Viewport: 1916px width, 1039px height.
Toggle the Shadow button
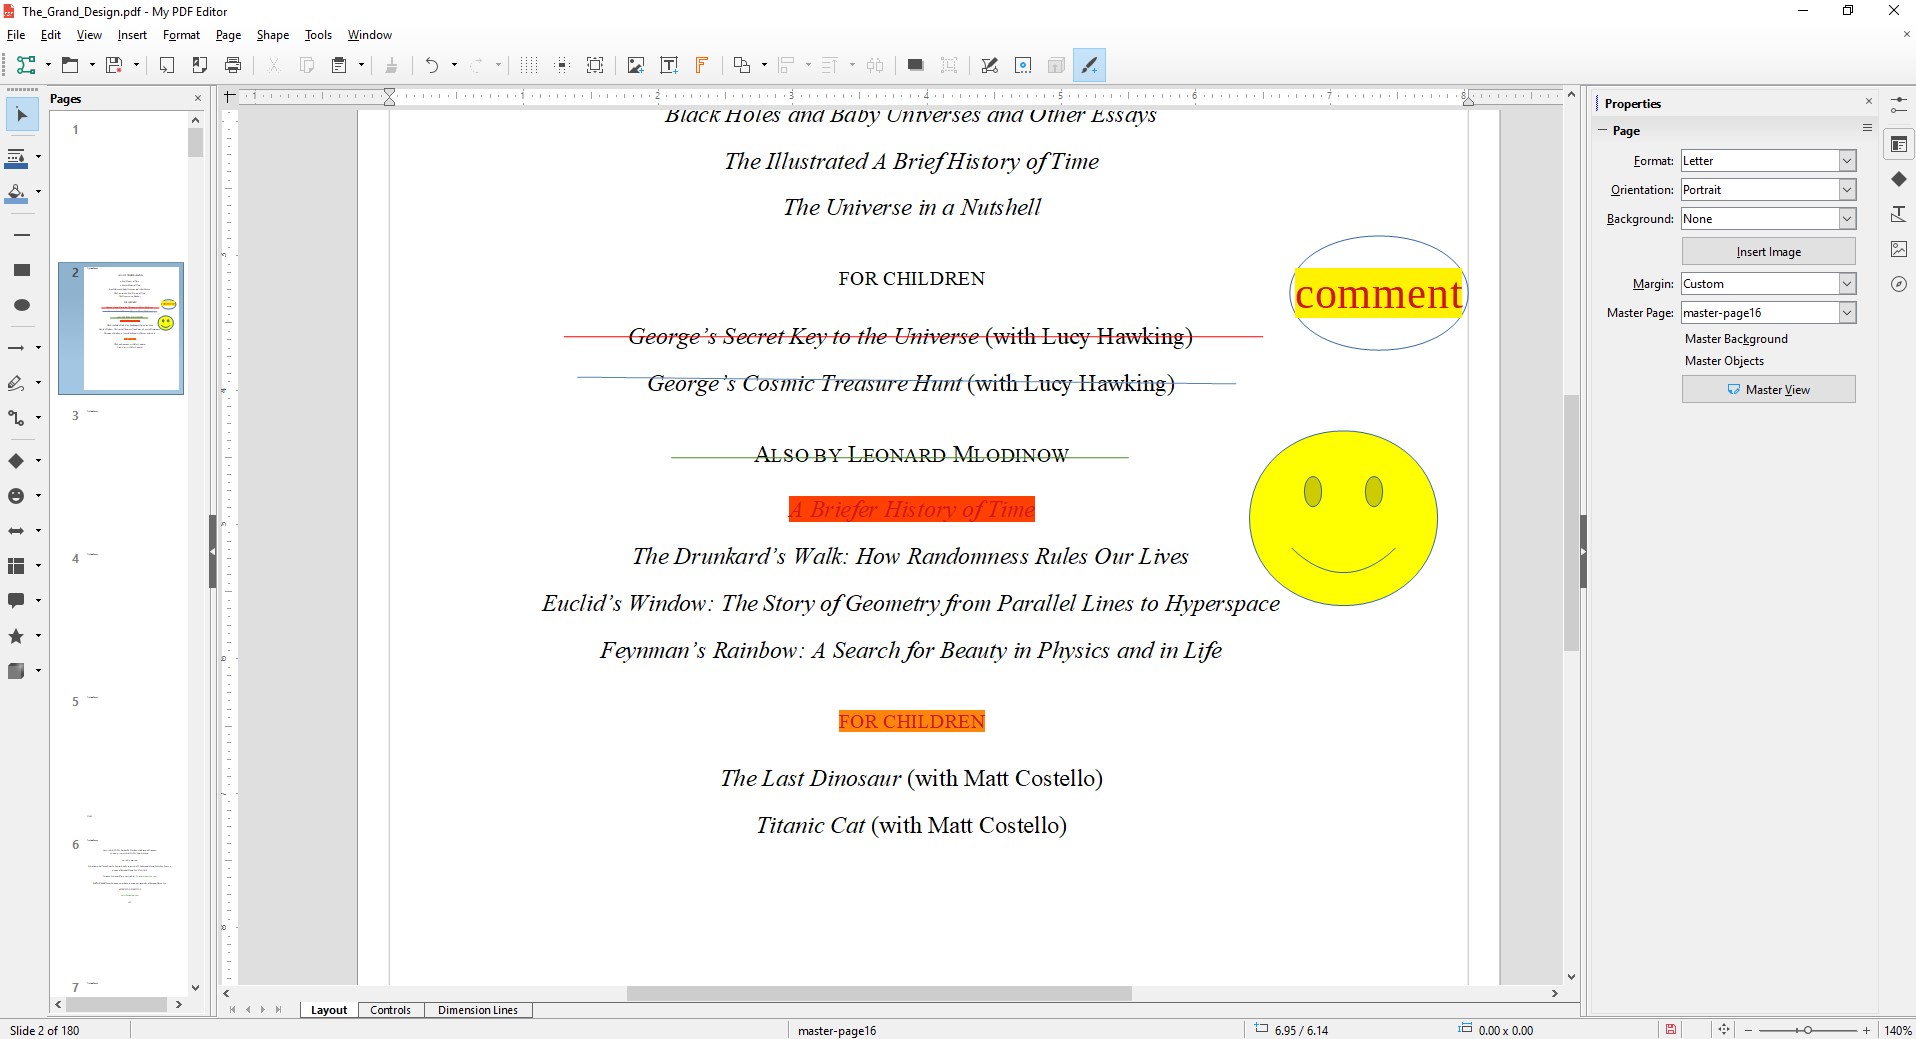coord(915,65)
